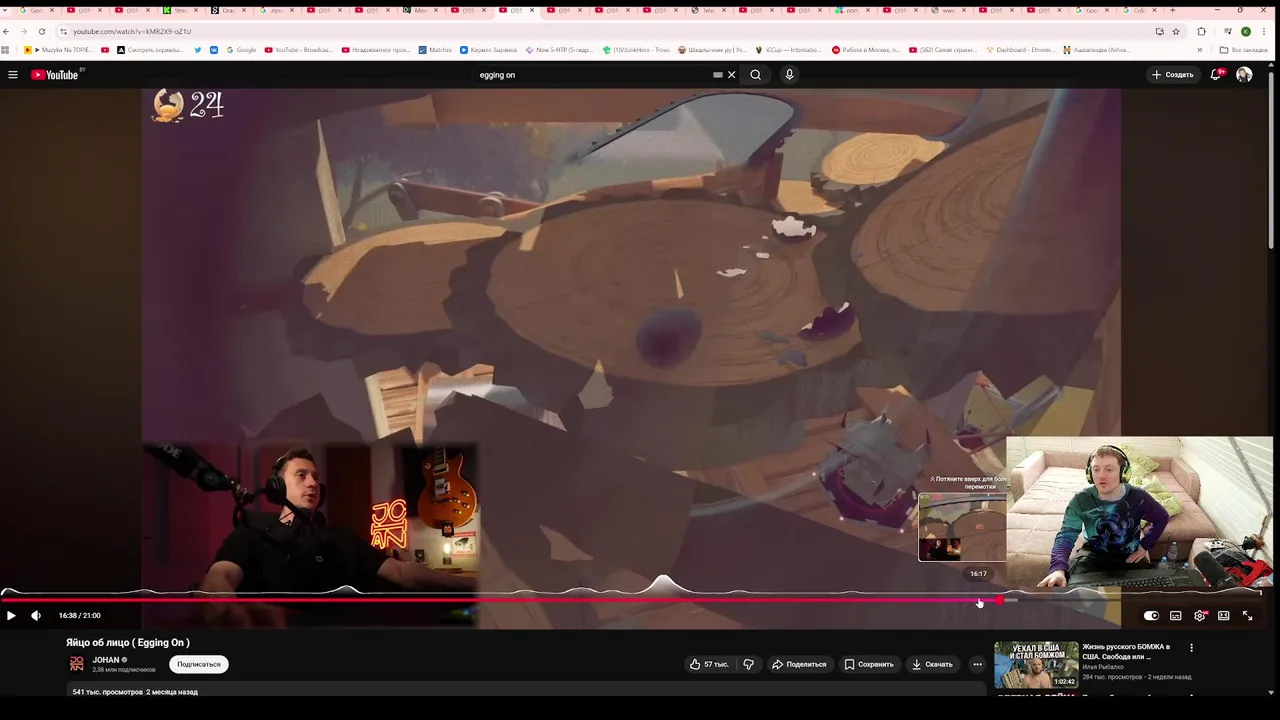Image resolution: width=1280 pixels, height=720 pixels.
Task: Play the video with play button
Action: click(x=11, y=616)
